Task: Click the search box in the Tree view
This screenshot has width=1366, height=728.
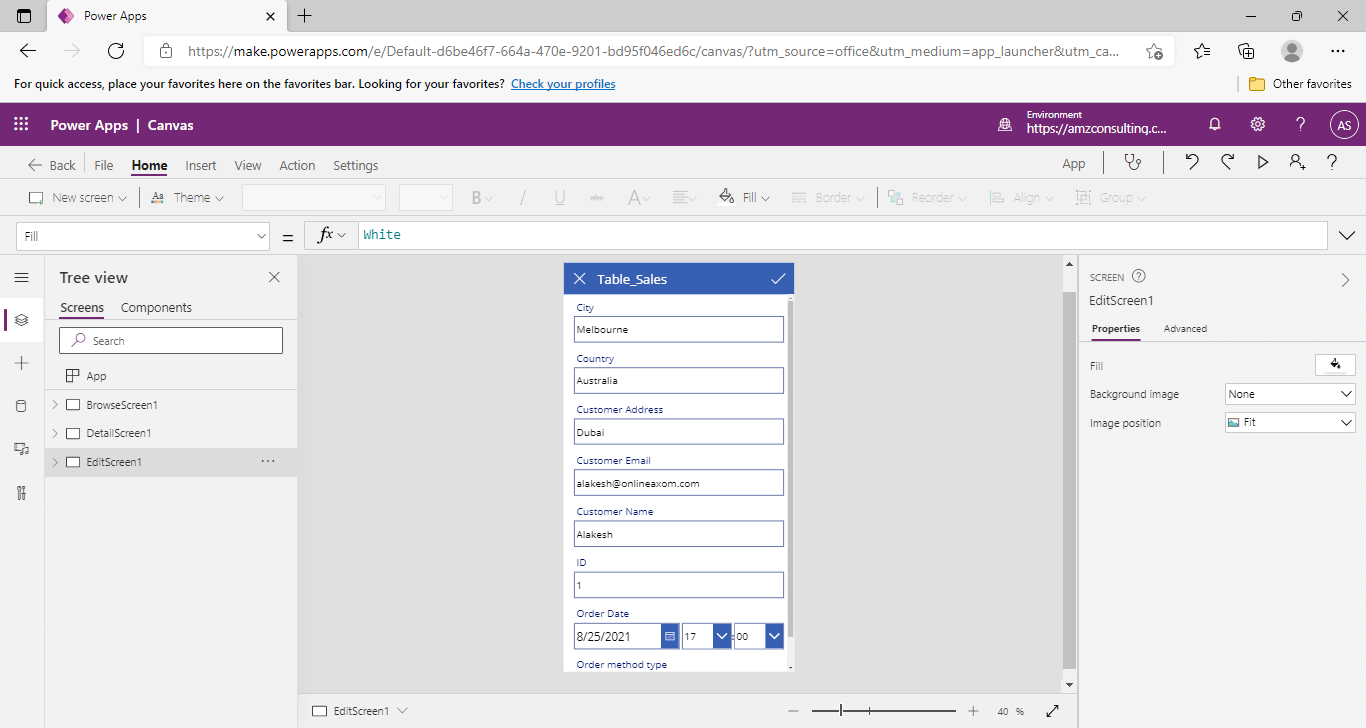Action: 170,340
